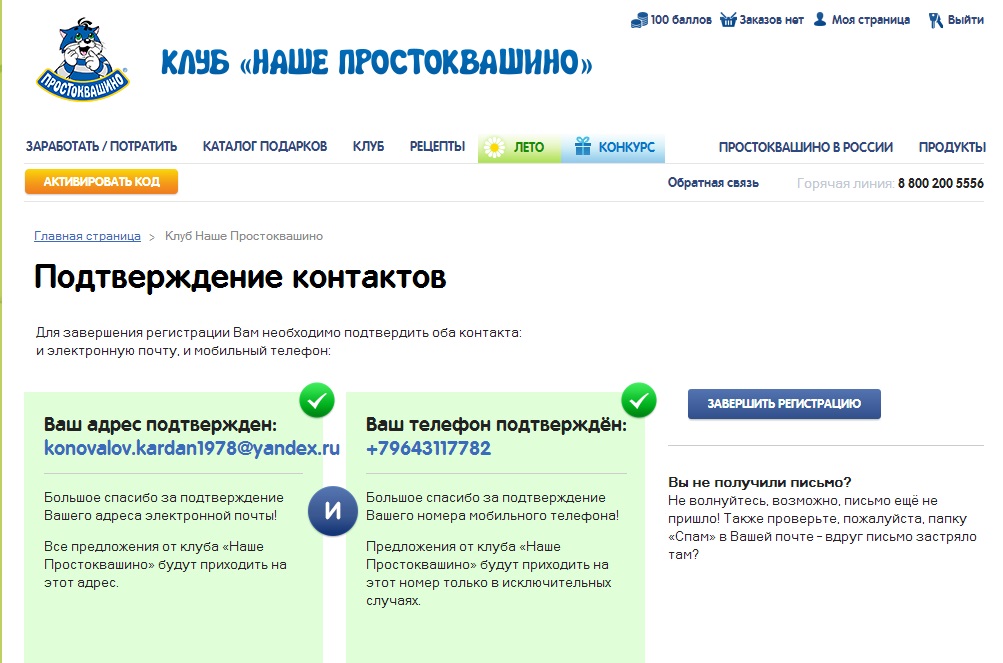This screenshot has width=1003, height=663.
Task: Open РЕЦЕПТЫ menu item
Action: (x=438, y=147)
